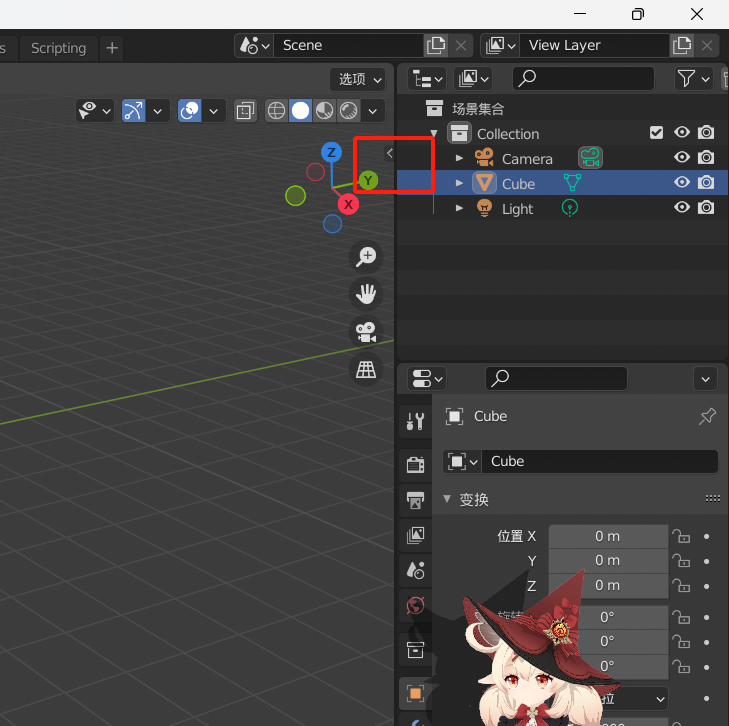Open the shading options dropdown arrow

(373, 111)
